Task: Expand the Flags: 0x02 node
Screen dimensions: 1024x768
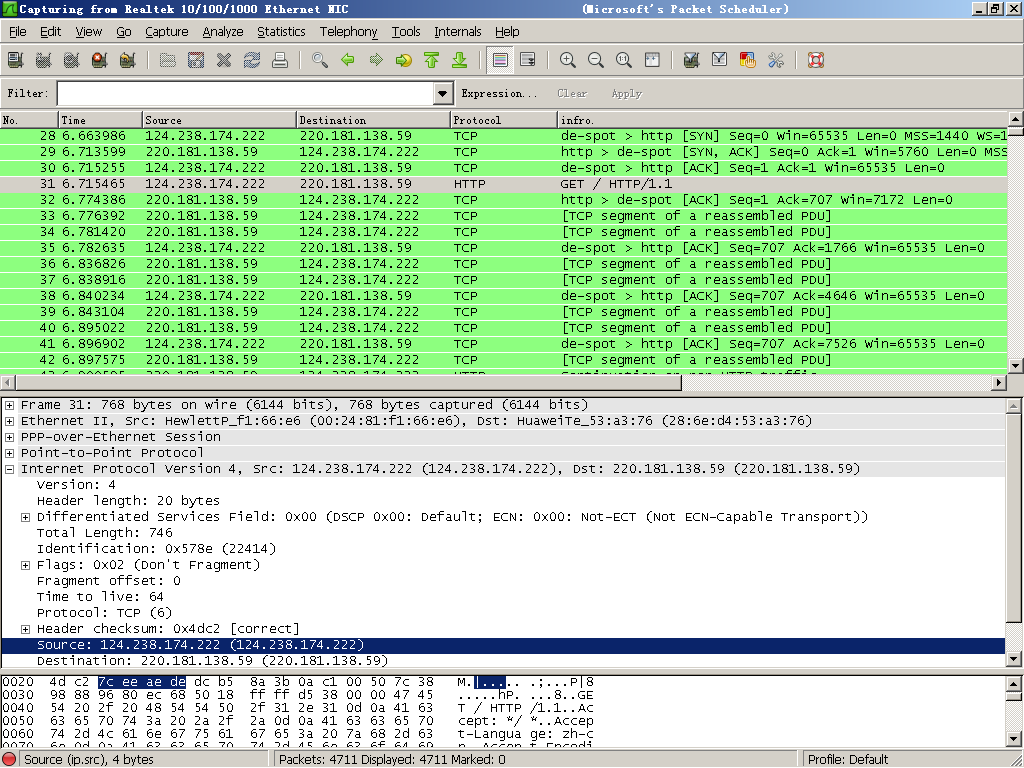Action: click(x=25, y=565)
